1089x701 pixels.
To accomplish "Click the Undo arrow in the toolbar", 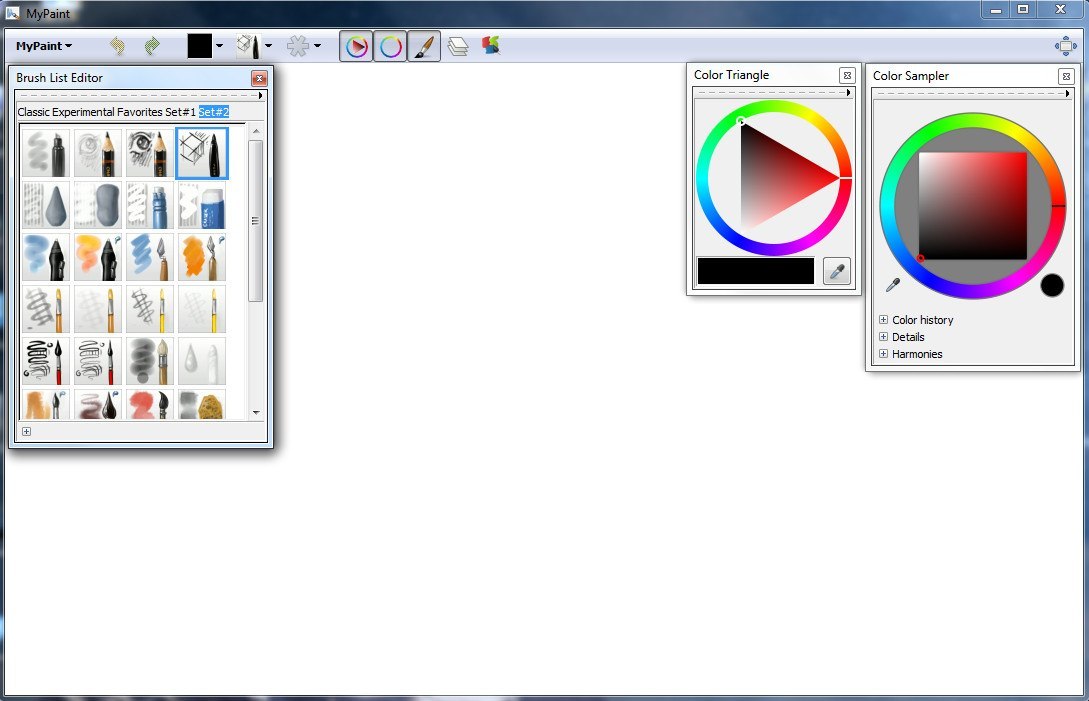I will point(118,46).
